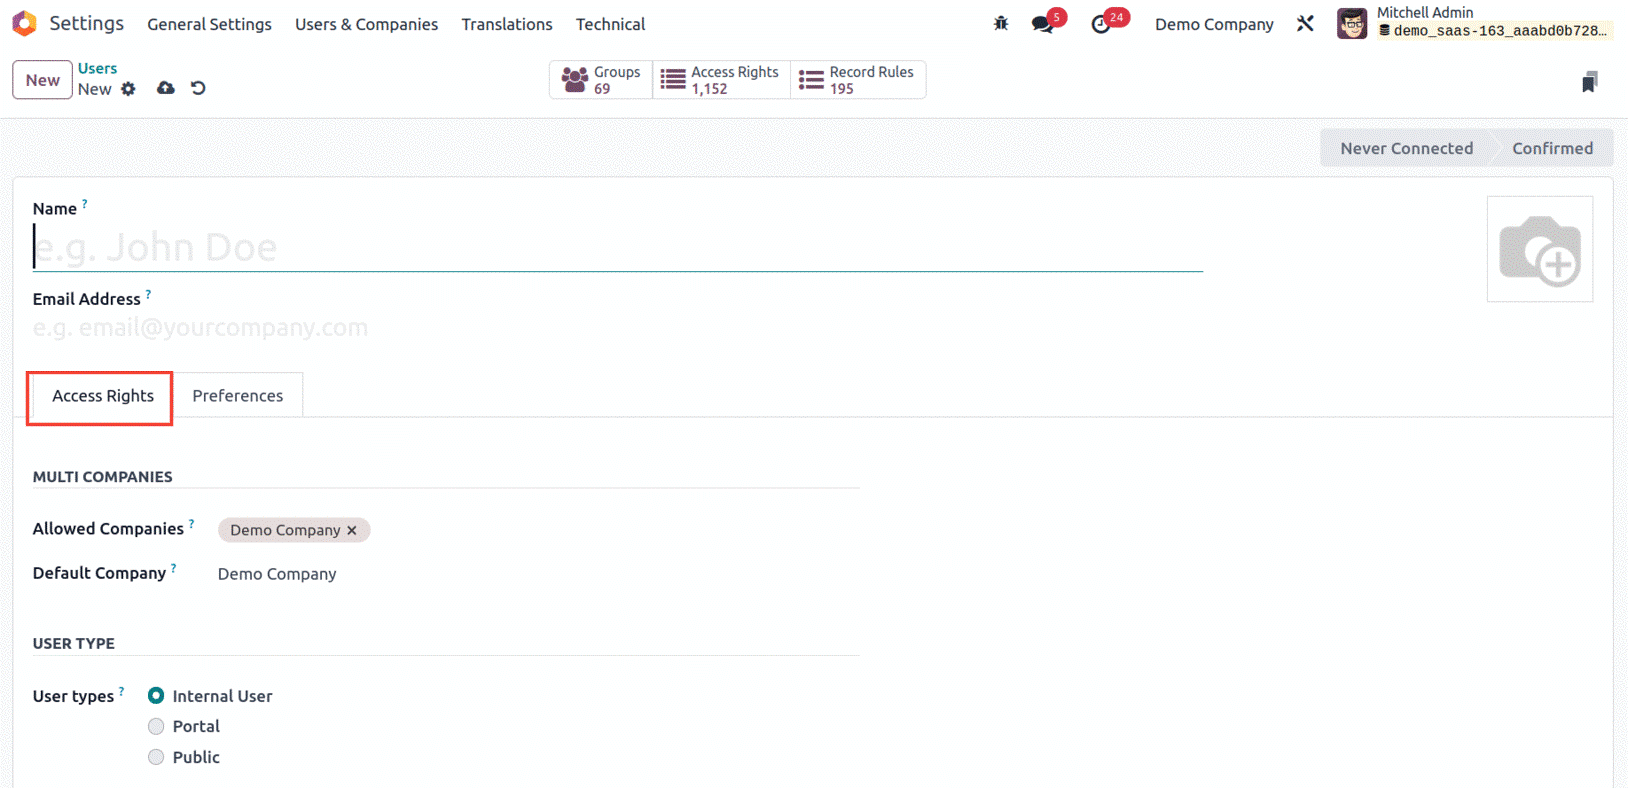Click the USER TYPE section heading
The height and width of the screenshot is (788, 1628).
point(73,644)
